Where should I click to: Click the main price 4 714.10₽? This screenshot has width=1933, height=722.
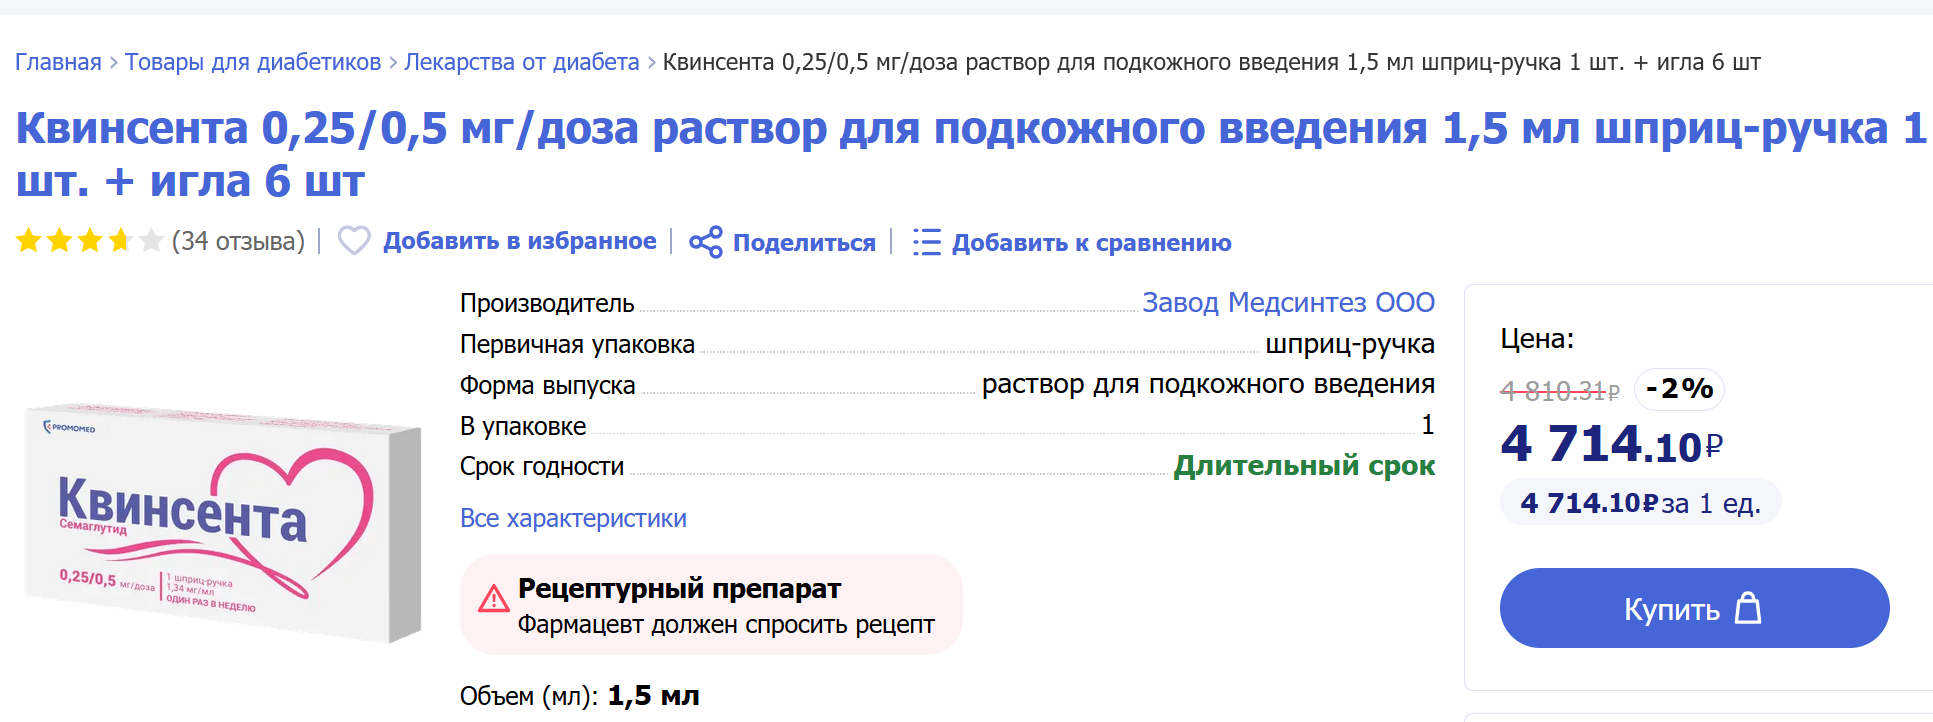1612,444
